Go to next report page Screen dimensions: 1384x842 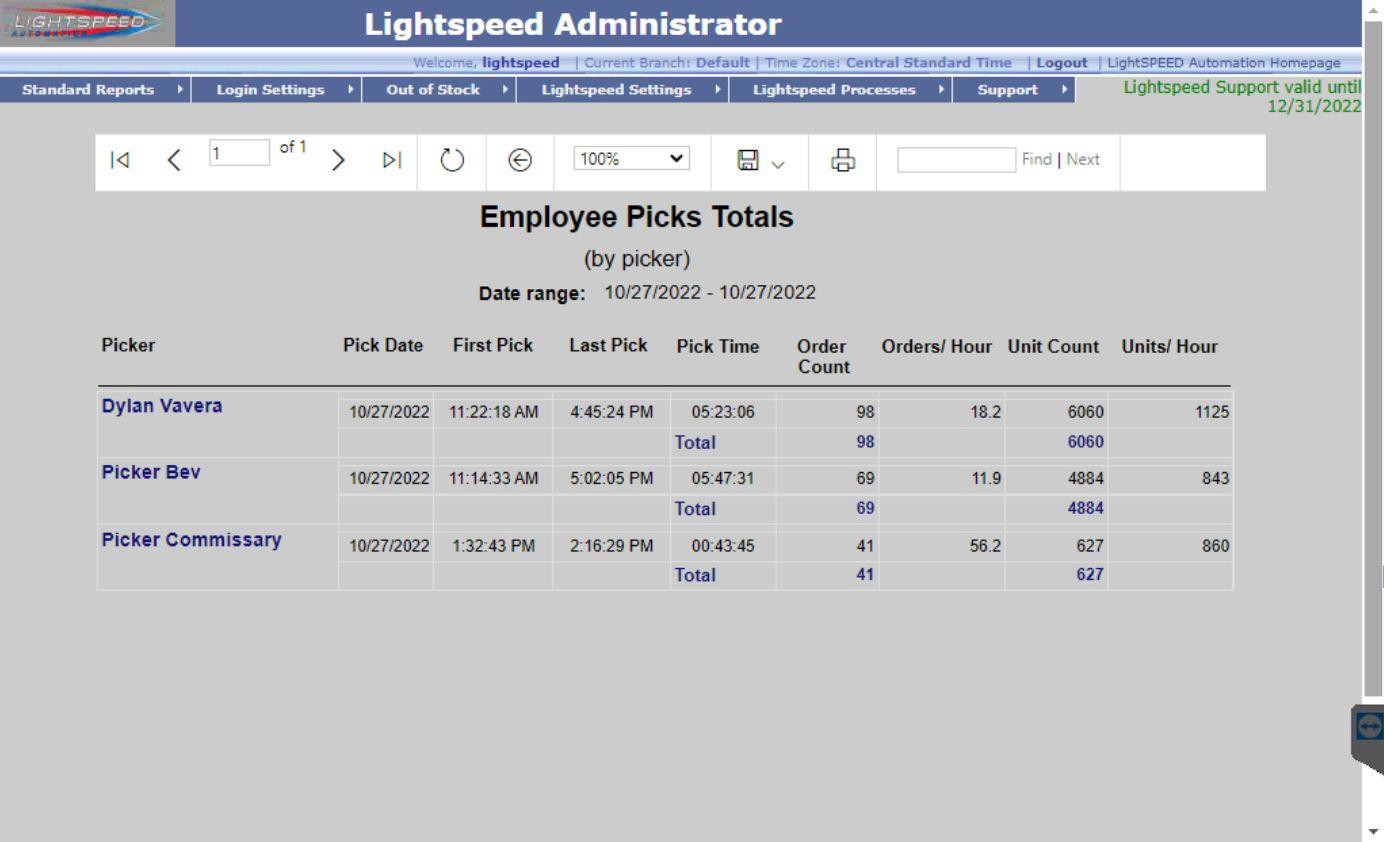339,160
